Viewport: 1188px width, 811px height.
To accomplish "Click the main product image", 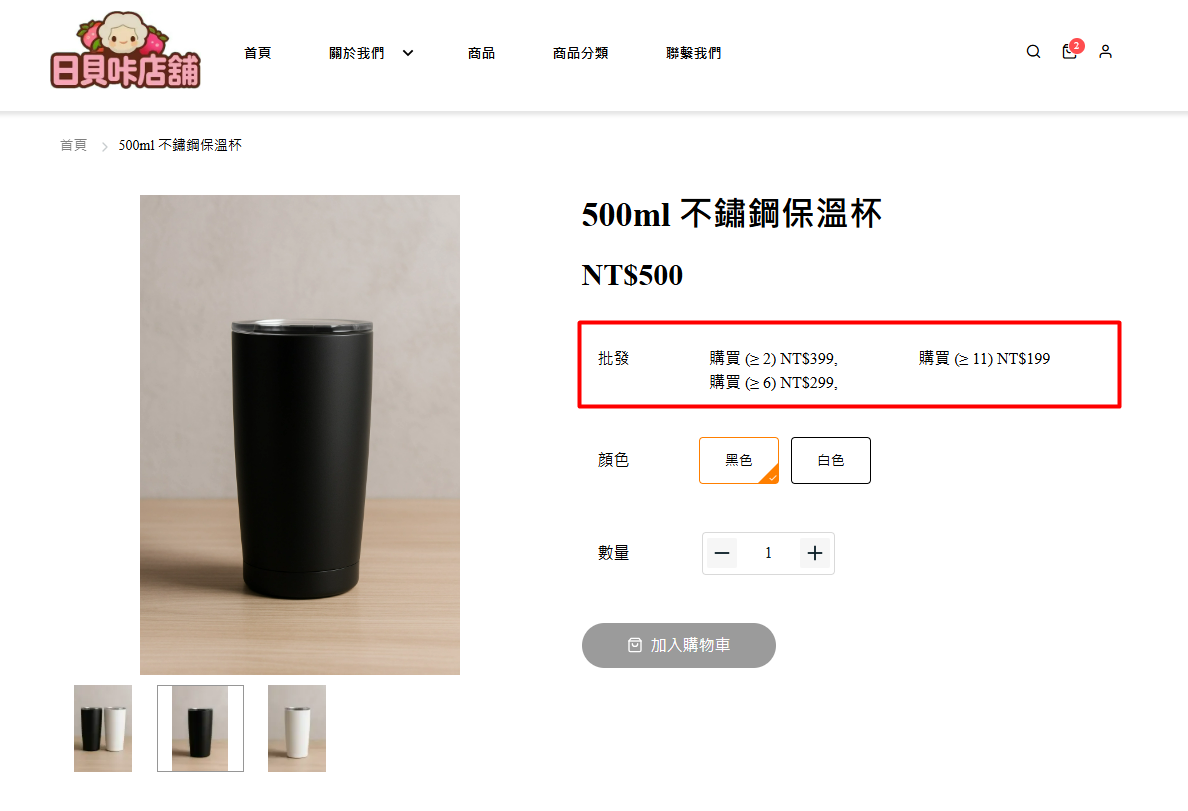I will (300, 435).
